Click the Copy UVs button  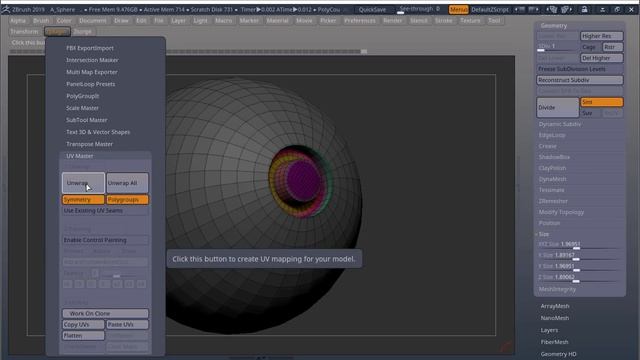click(83, 324)
